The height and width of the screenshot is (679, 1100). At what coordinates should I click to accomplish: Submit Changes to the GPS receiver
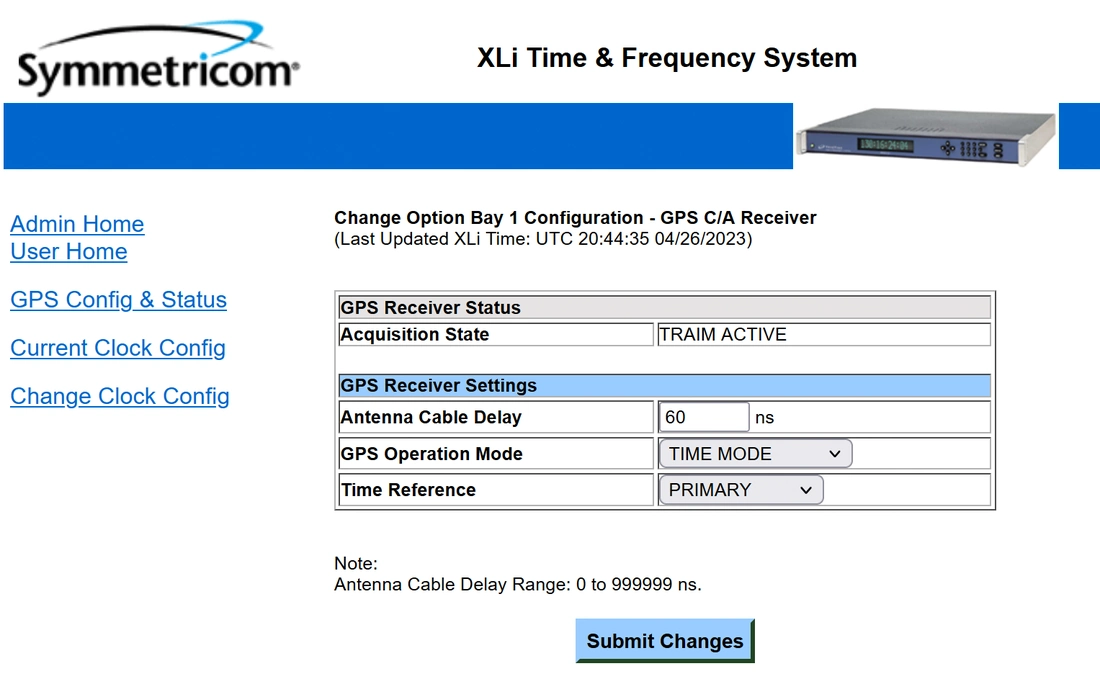coord(665,640)
